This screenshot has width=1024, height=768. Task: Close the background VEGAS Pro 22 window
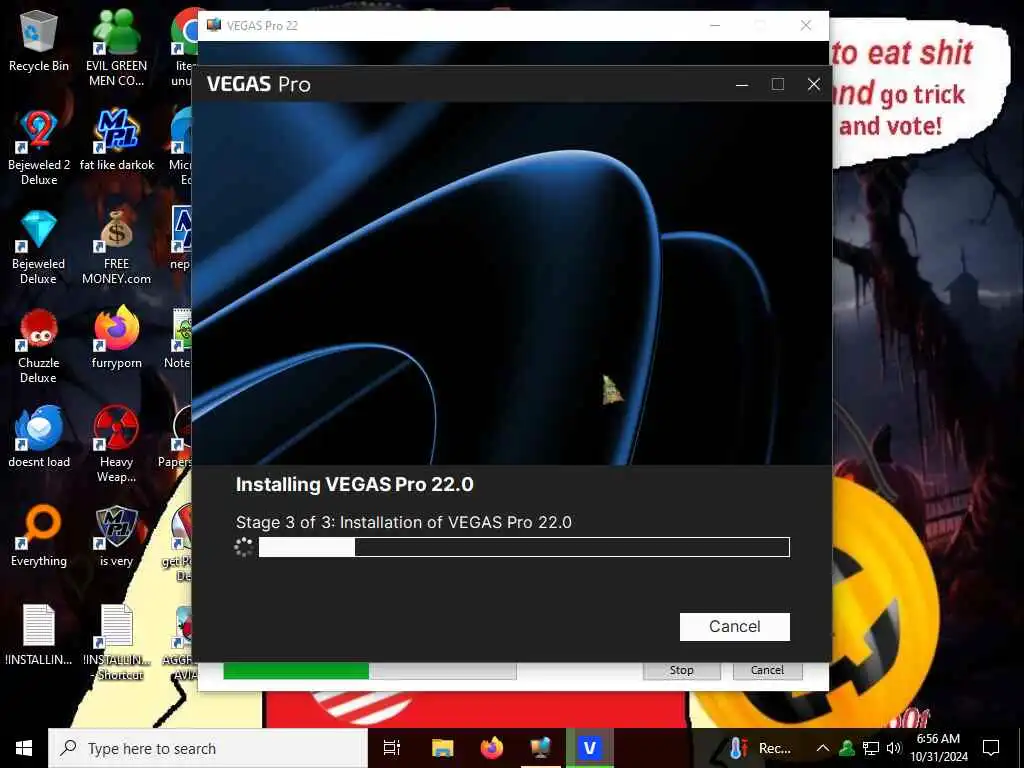pos(806,25)
